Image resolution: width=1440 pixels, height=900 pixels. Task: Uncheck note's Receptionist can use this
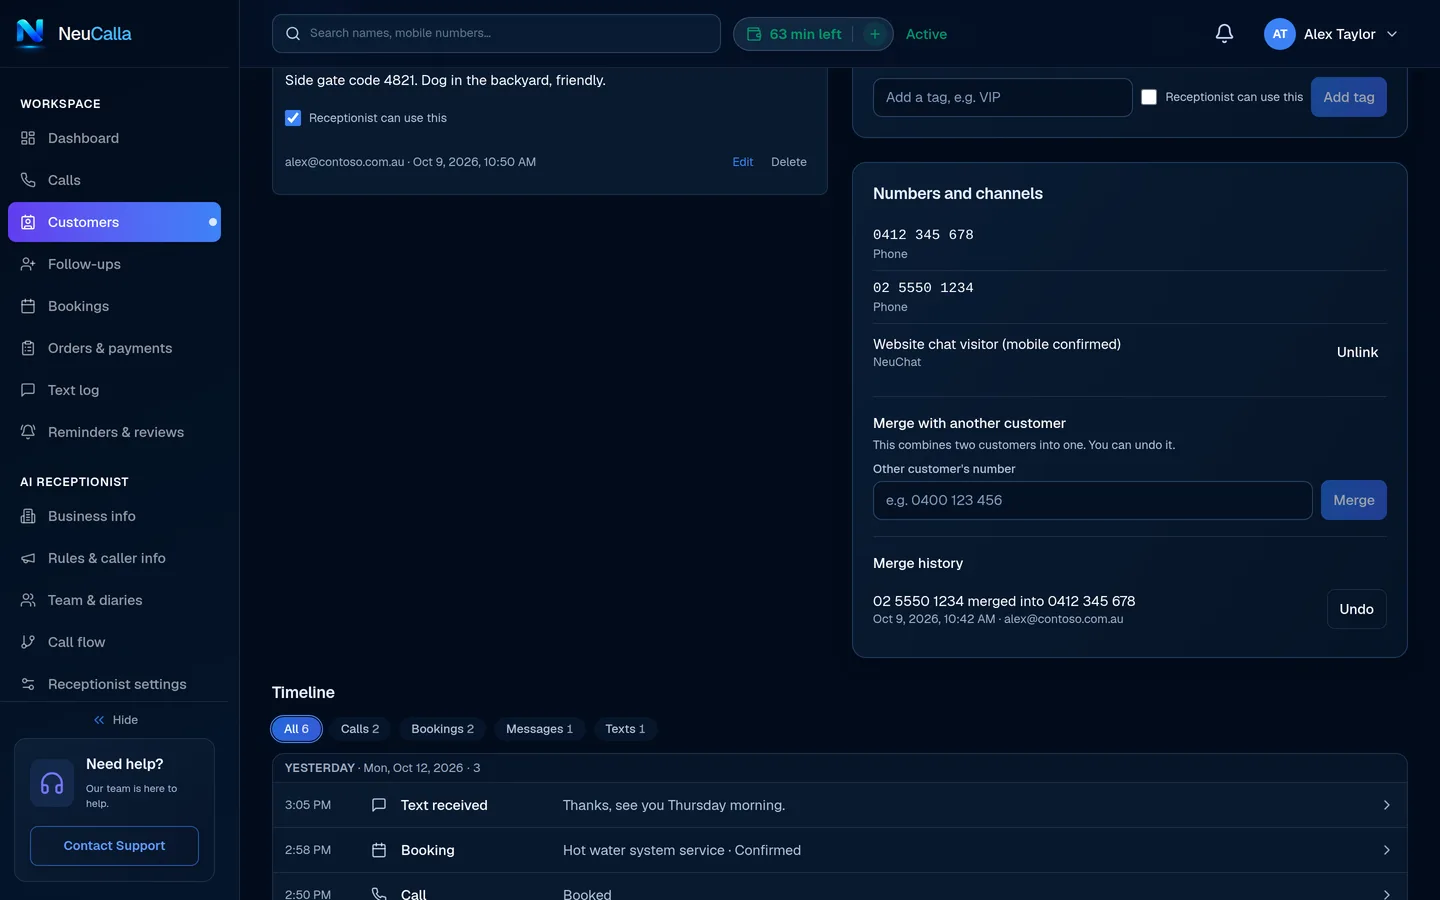(293, 118)
